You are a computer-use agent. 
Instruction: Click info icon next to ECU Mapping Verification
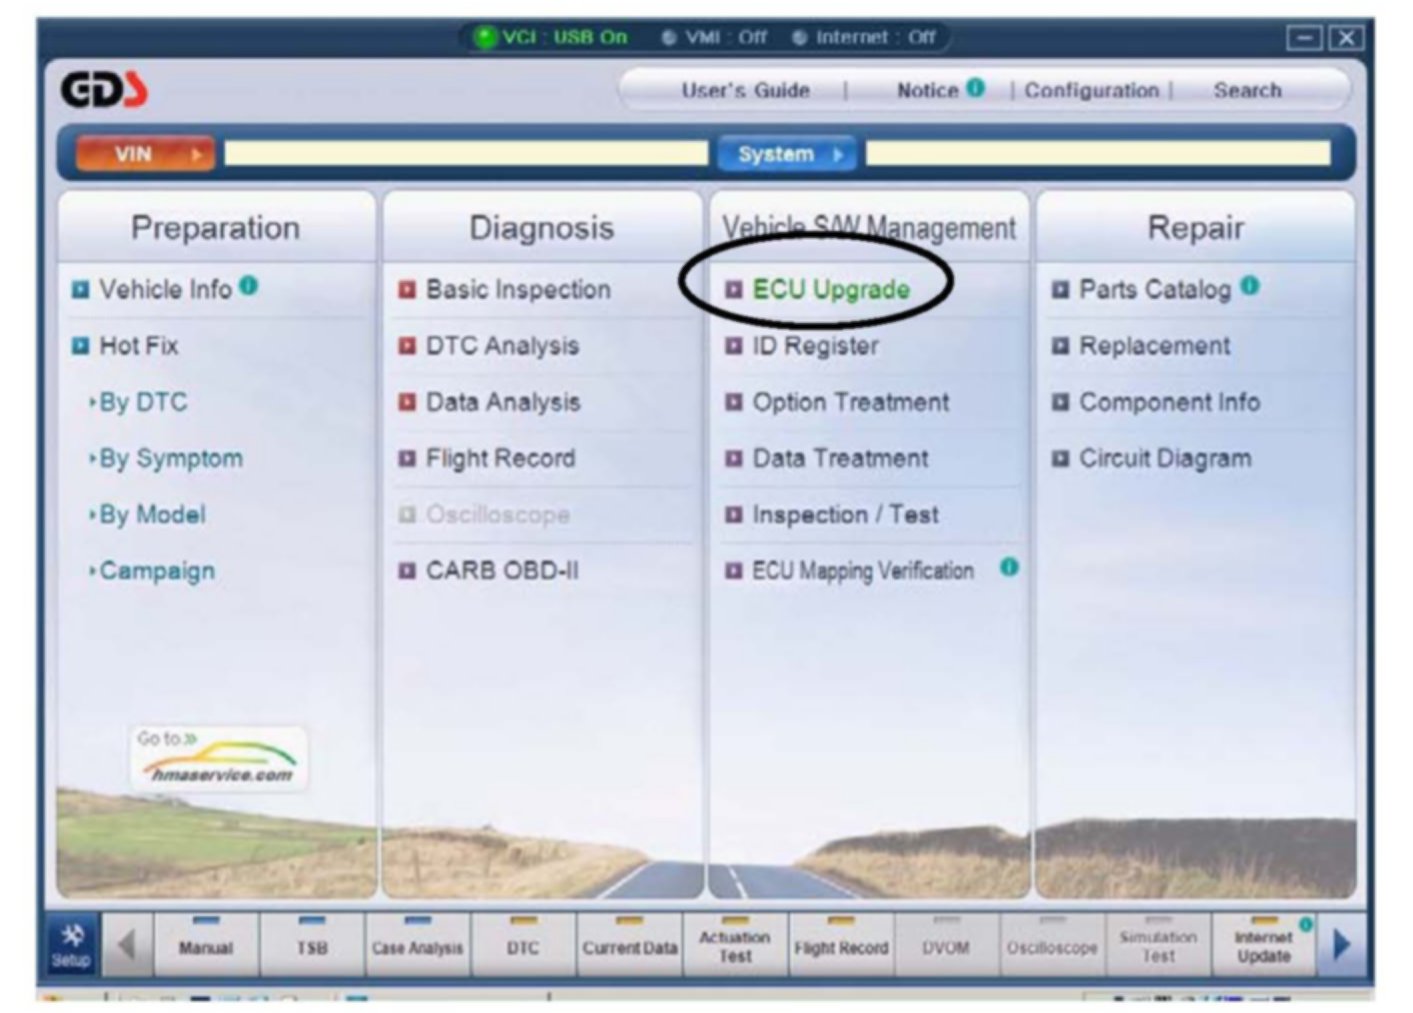point(1009,568)
